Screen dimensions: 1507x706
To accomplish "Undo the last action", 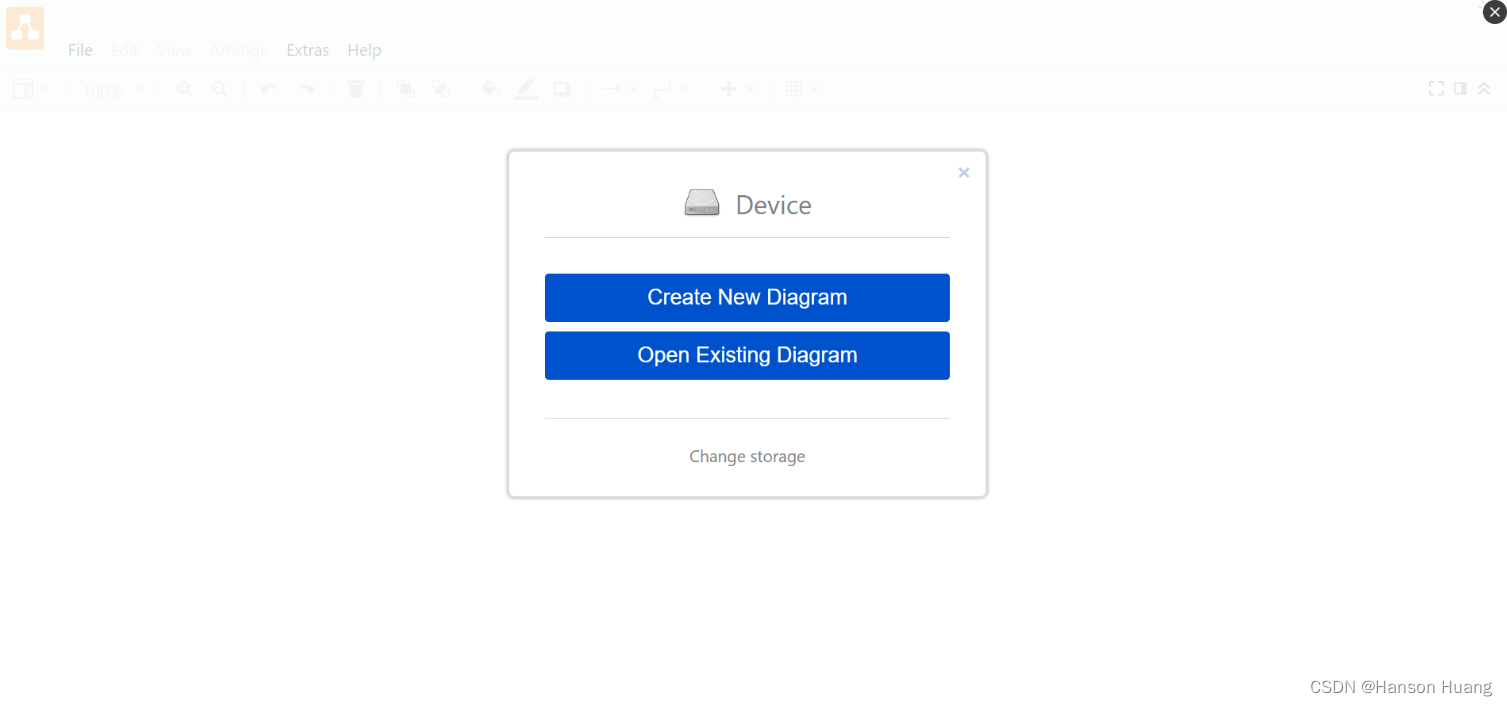I will click(267, 89).
